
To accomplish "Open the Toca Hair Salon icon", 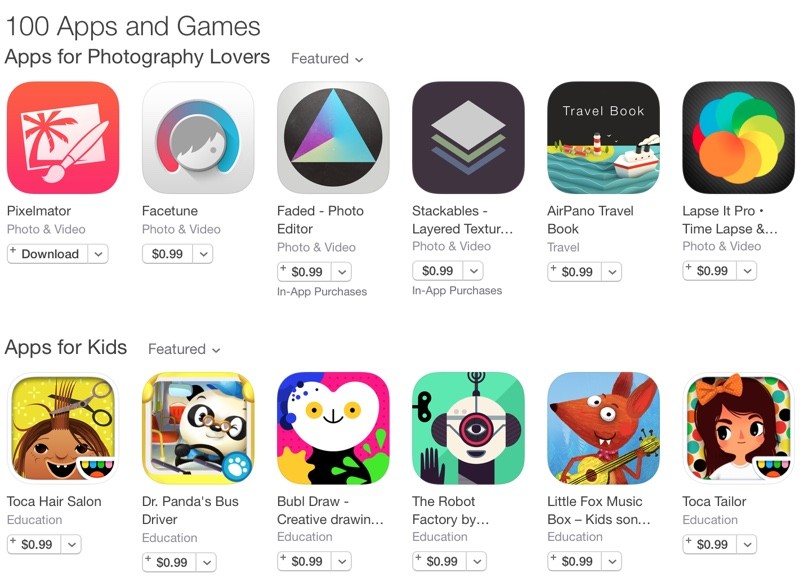I will coord(63,428).
